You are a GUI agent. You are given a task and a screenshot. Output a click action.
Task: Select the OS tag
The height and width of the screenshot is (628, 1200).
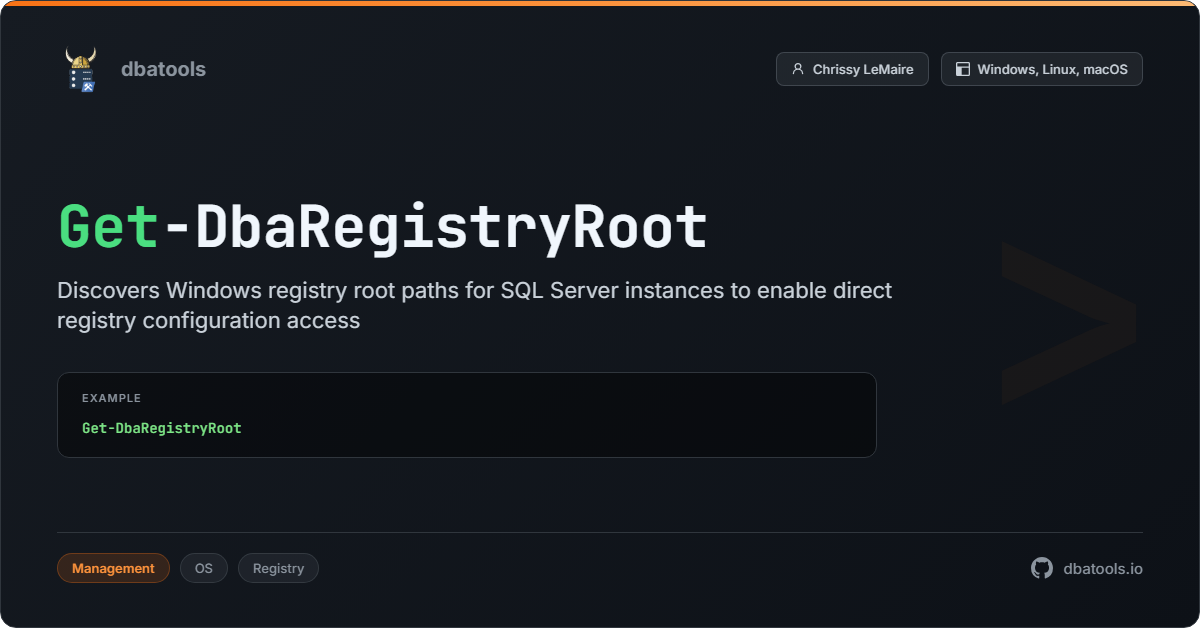coord(204,568)
